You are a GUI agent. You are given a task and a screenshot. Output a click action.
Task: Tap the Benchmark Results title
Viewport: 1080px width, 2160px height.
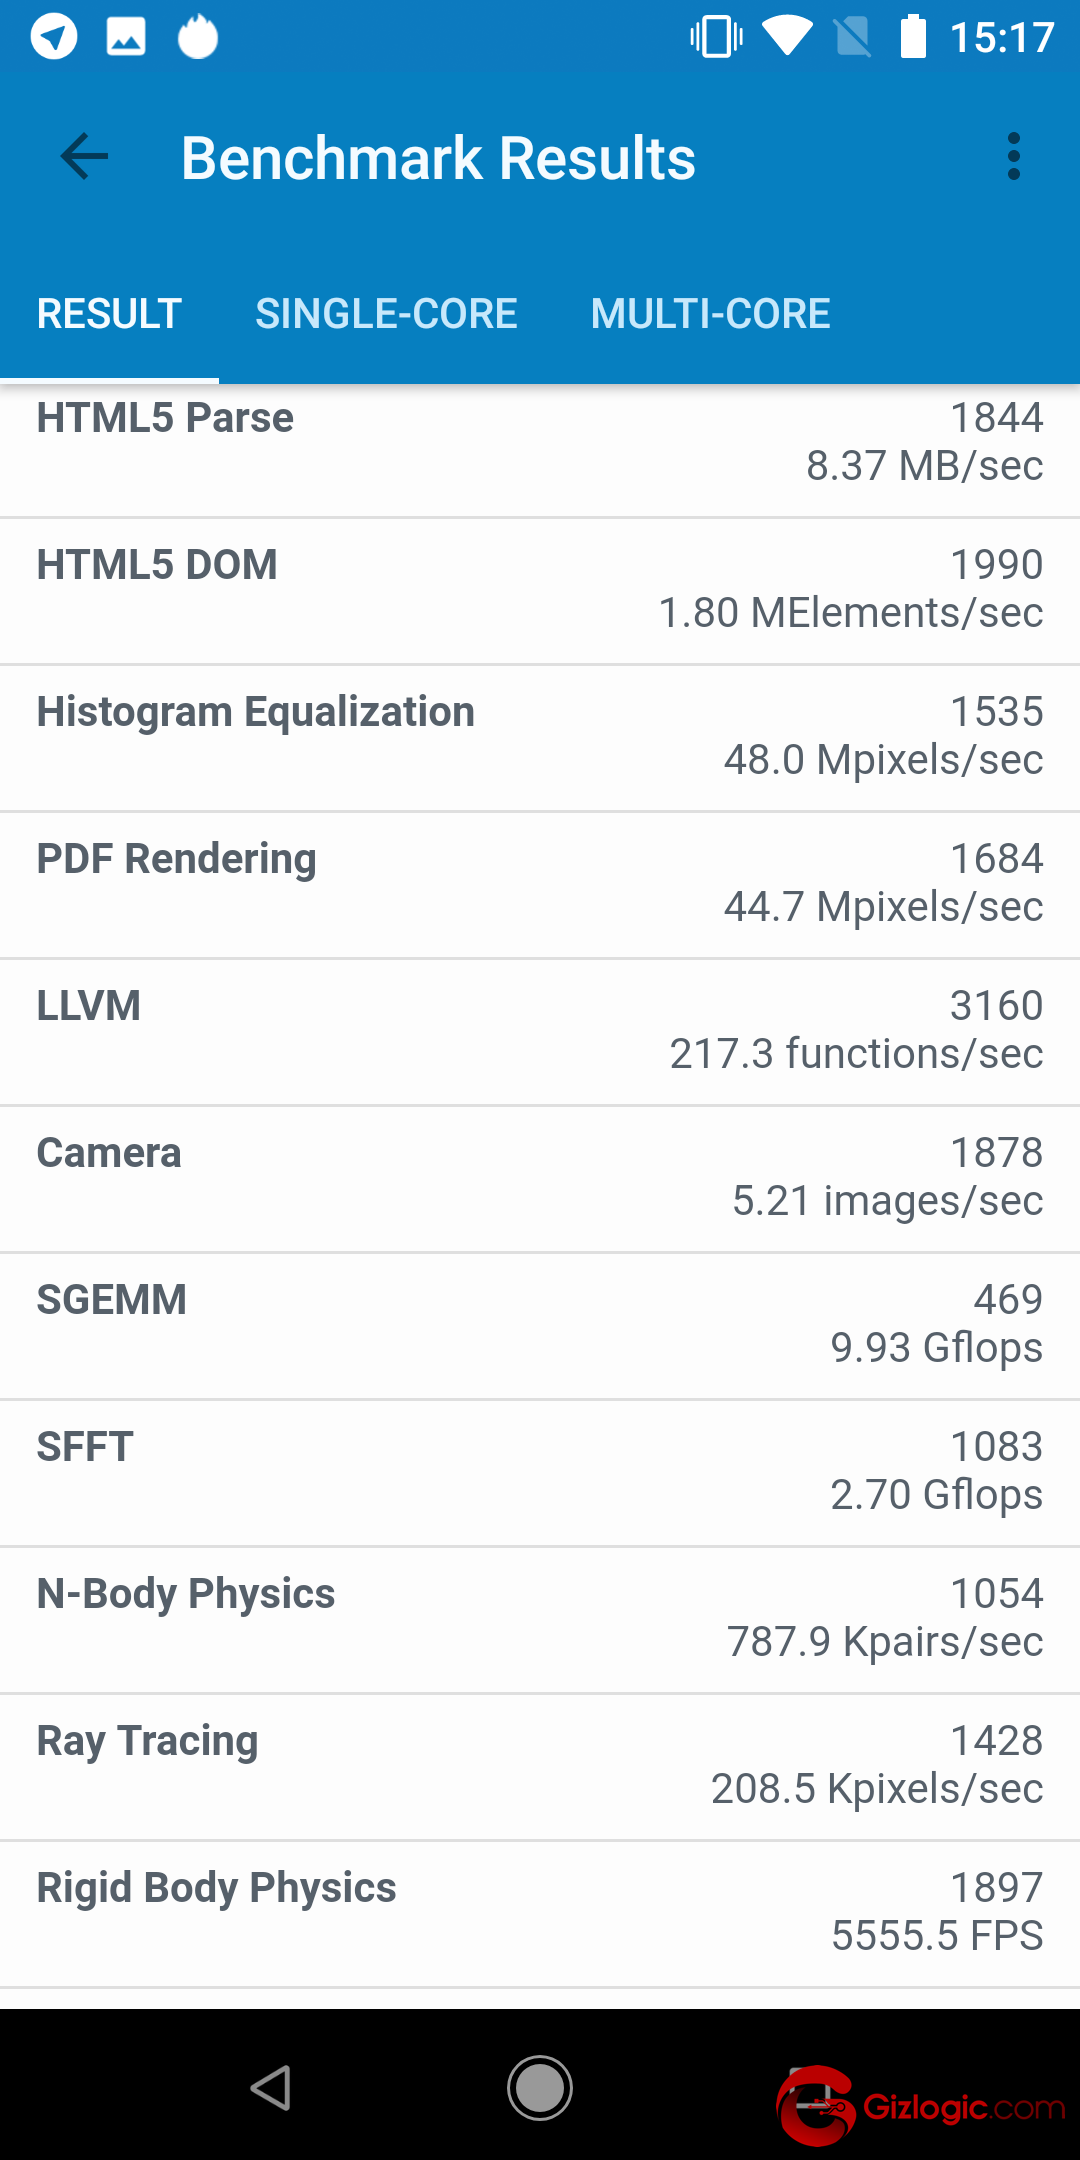438,158
